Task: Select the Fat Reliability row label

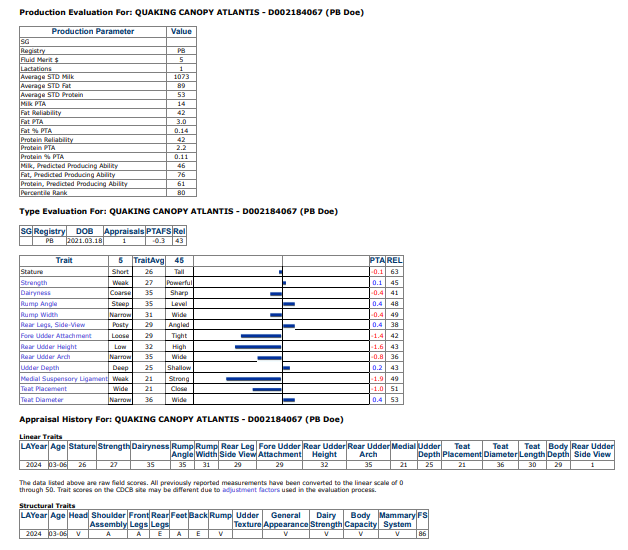Action: tap(41, 113)
